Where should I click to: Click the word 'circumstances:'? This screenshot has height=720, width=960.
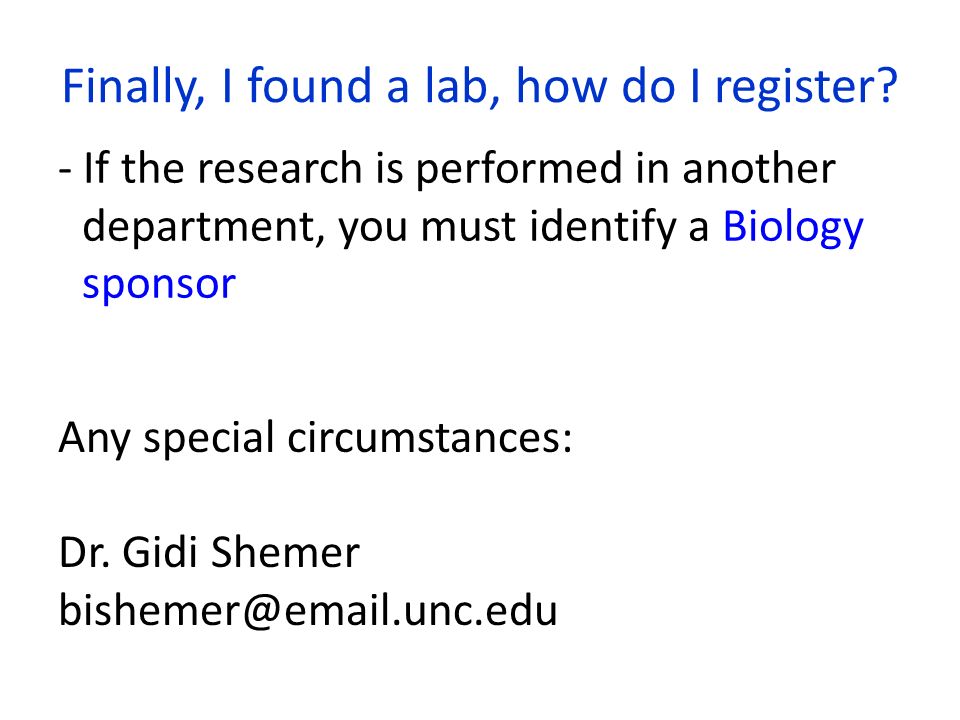point(430,438)
